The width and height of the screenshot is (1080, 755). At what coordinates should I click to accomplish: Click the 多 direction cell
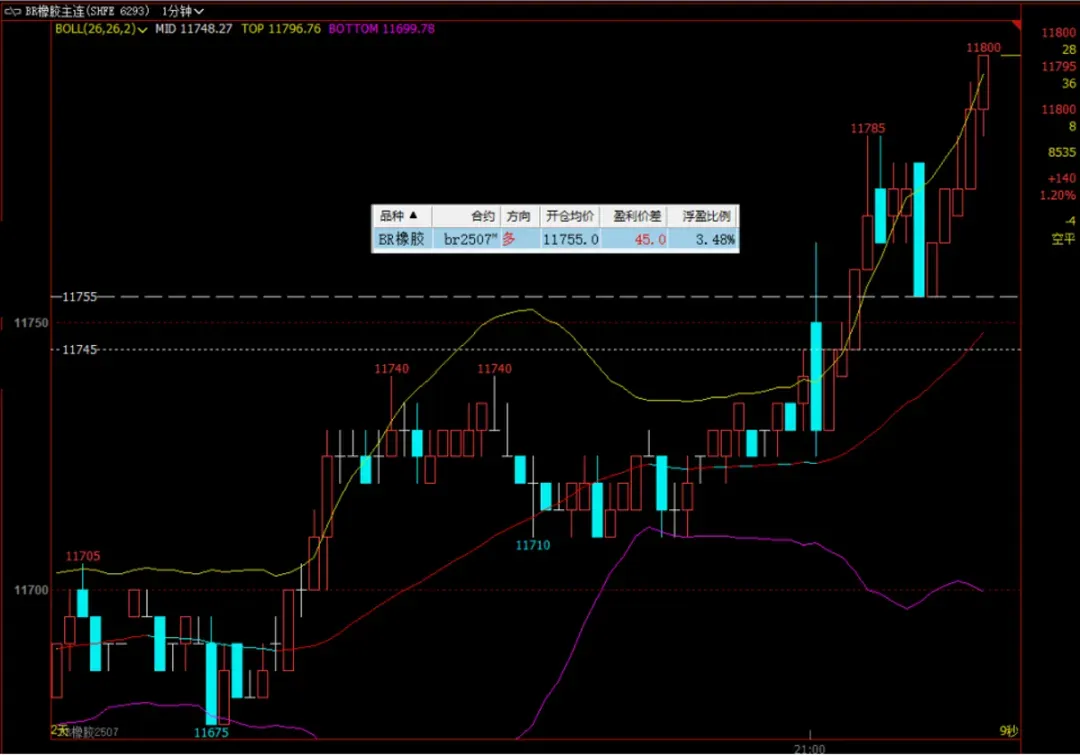[509, 239]
